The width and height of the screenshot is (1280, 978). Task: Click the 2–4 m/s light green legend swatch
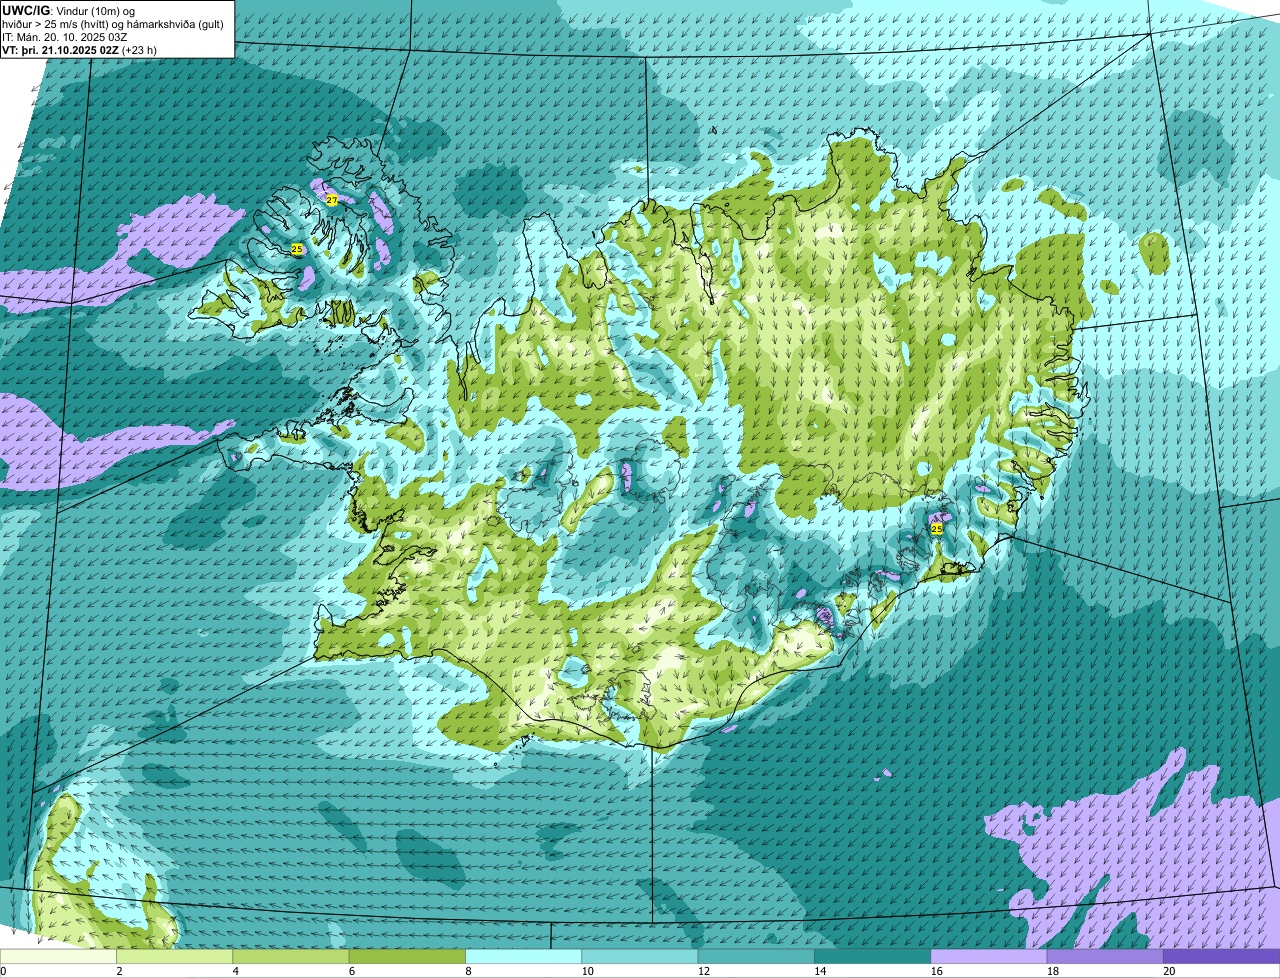(174, 957)
